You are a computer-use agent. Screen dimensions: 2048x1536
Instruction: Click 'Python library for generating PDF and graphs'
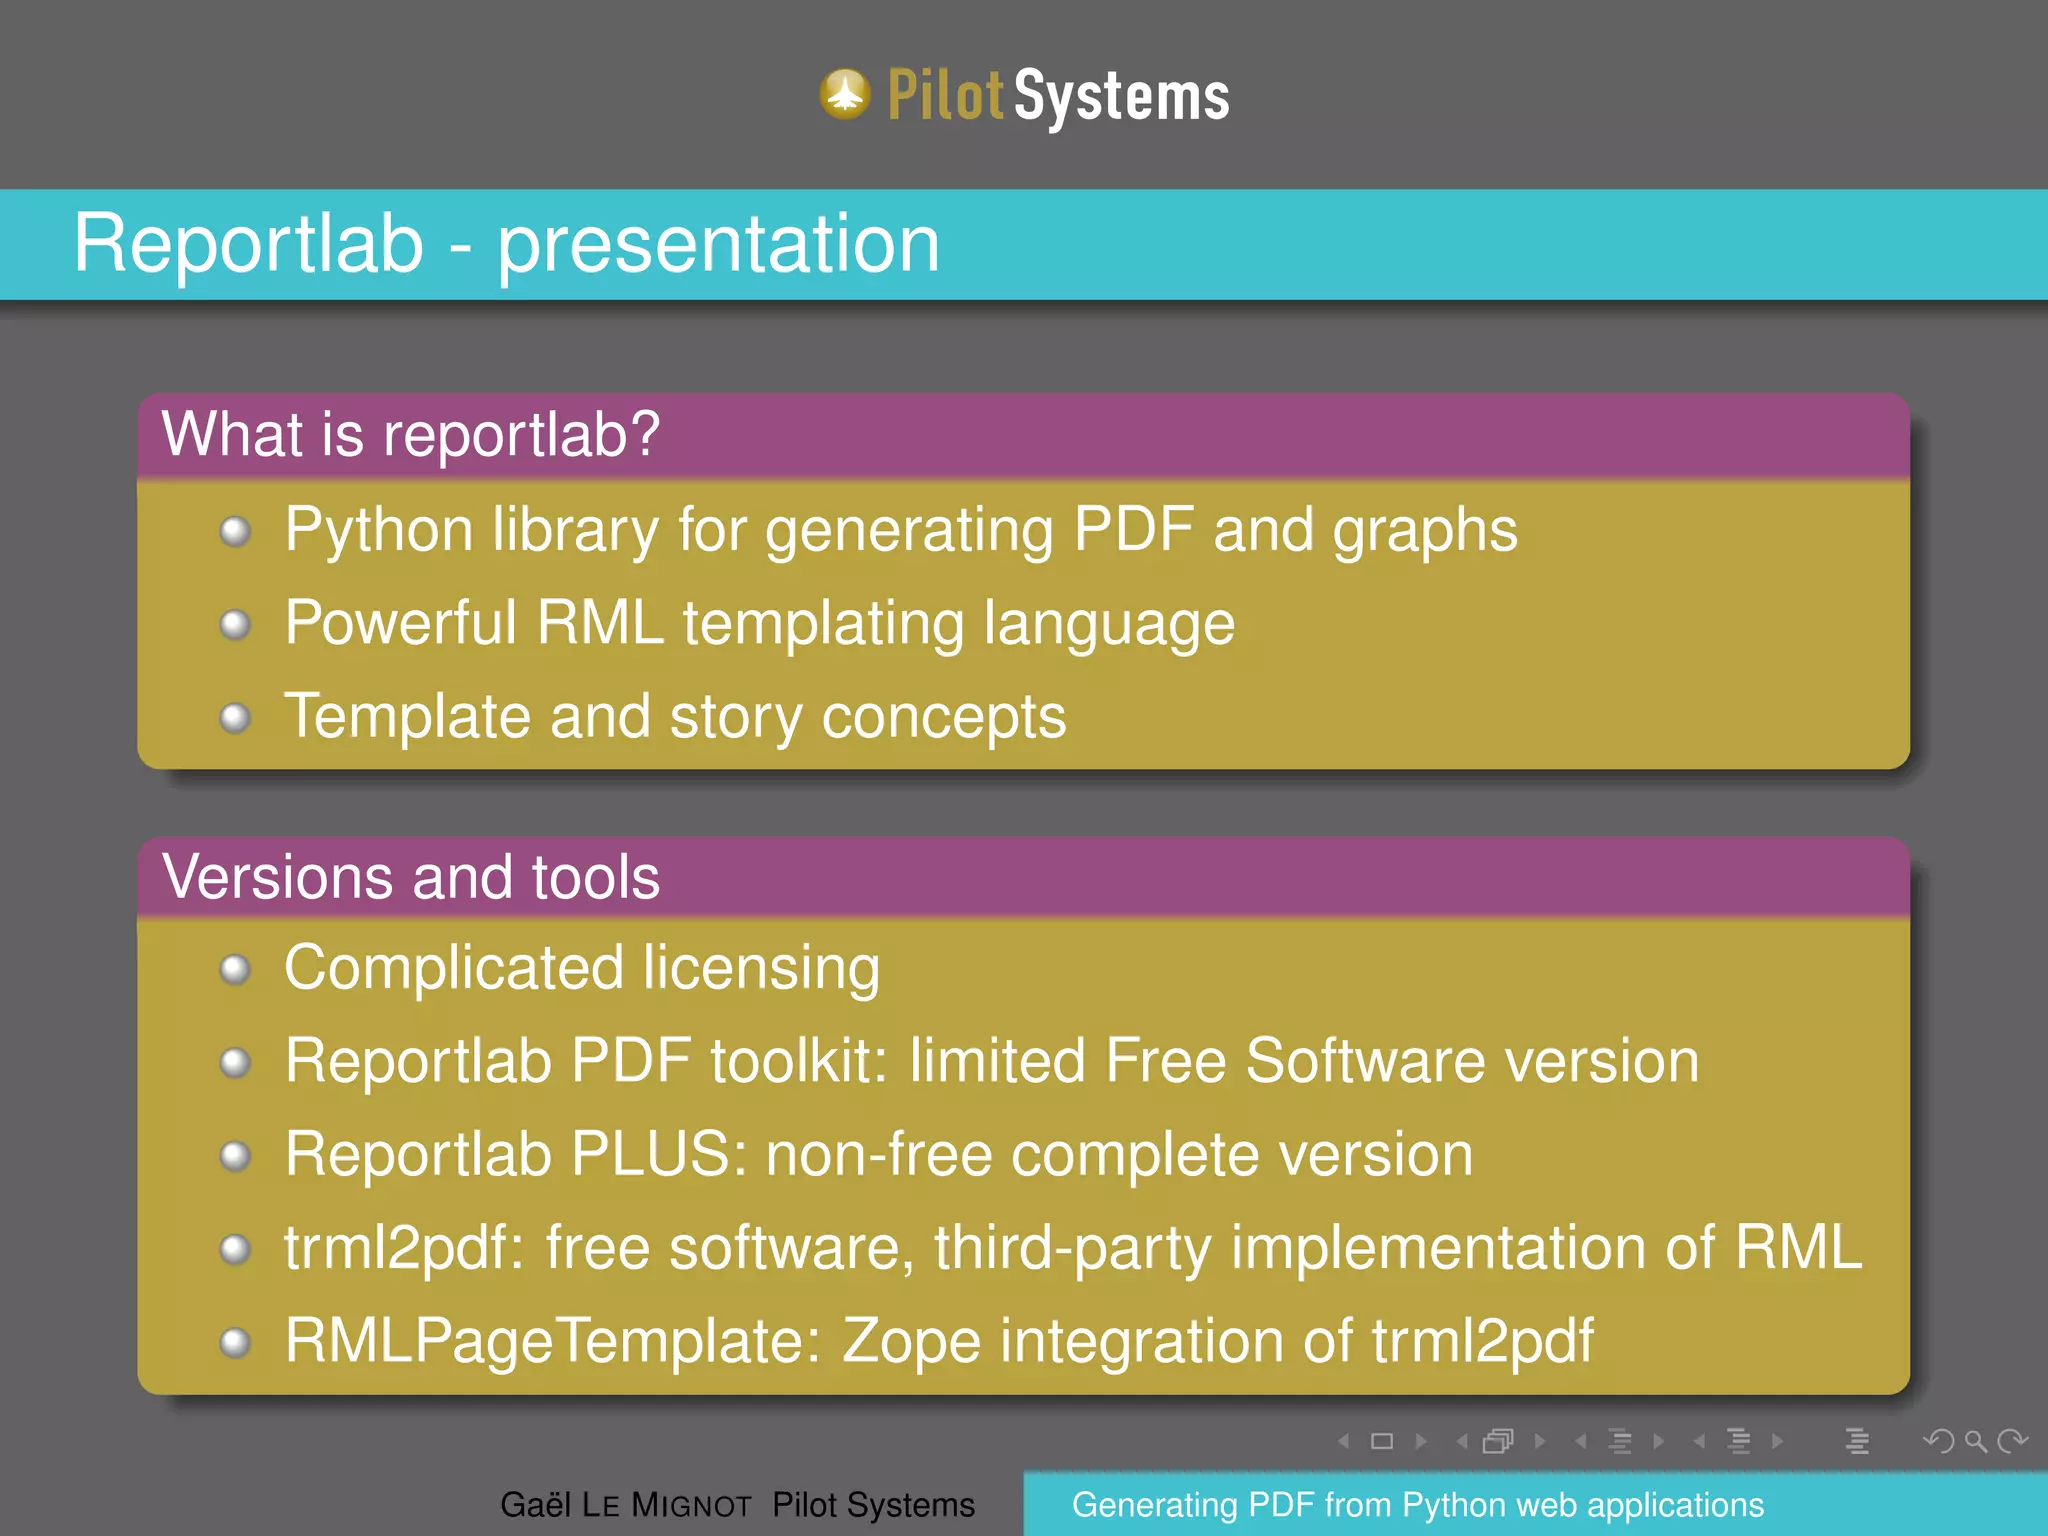tap(900, 530)
